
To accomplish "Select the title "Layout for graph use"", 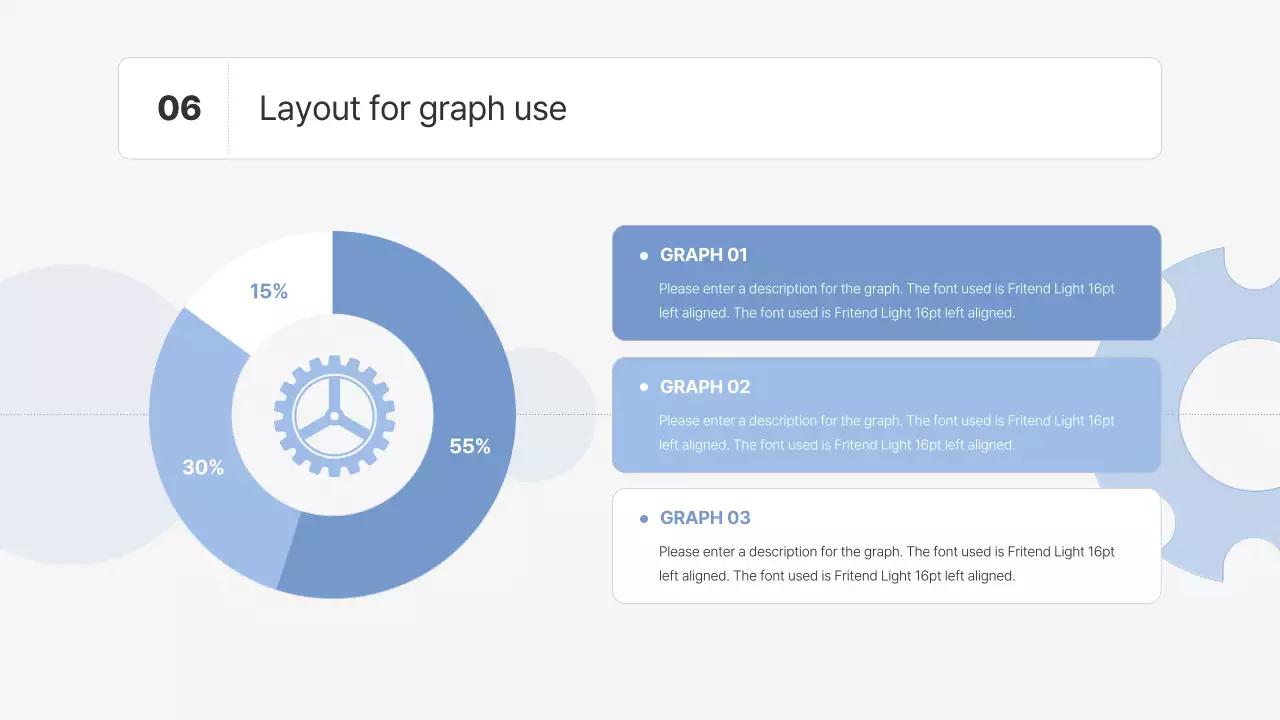I will pyautogui.click(x=412, y=108).
